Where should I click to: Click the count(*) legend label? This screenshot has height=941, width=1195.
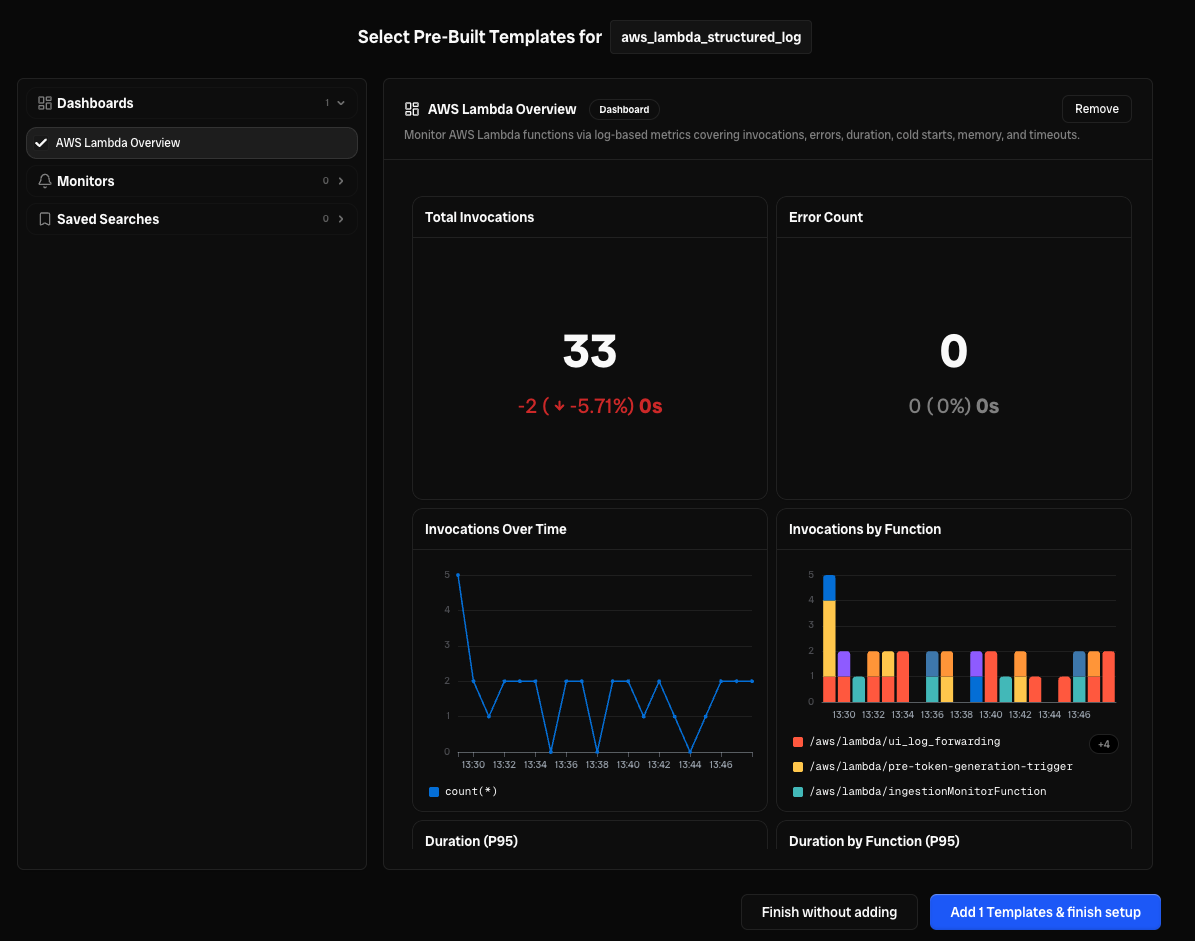point(471,792)
